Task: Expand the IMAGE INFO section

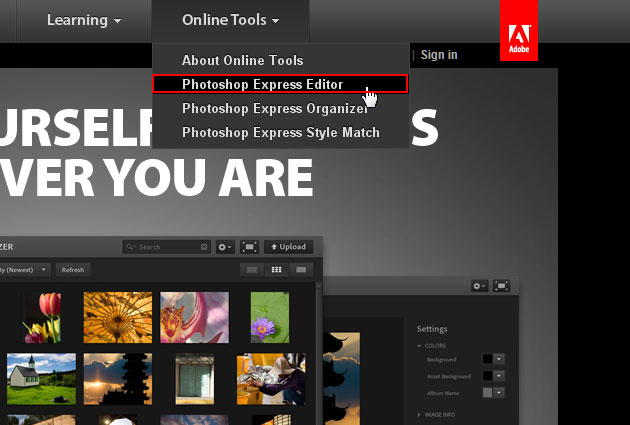Action: pyautogui.click(x=437, y=415)
